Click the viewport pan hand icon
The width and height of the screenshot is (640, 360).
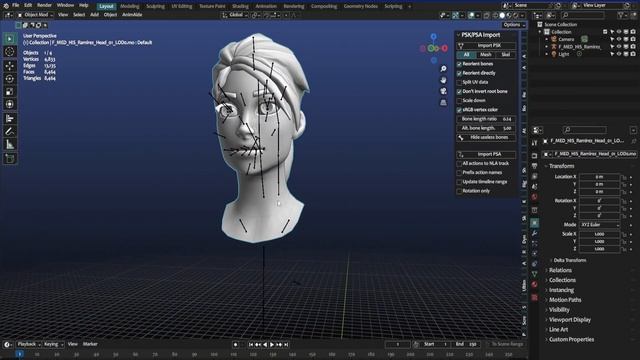tap(443, 80)
